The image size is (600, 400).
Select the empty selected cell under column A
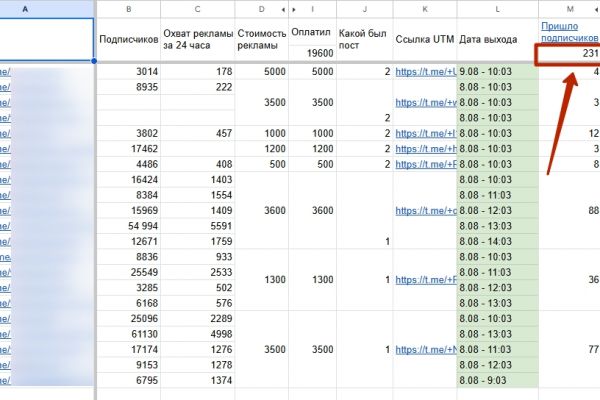tap(47, 39)
